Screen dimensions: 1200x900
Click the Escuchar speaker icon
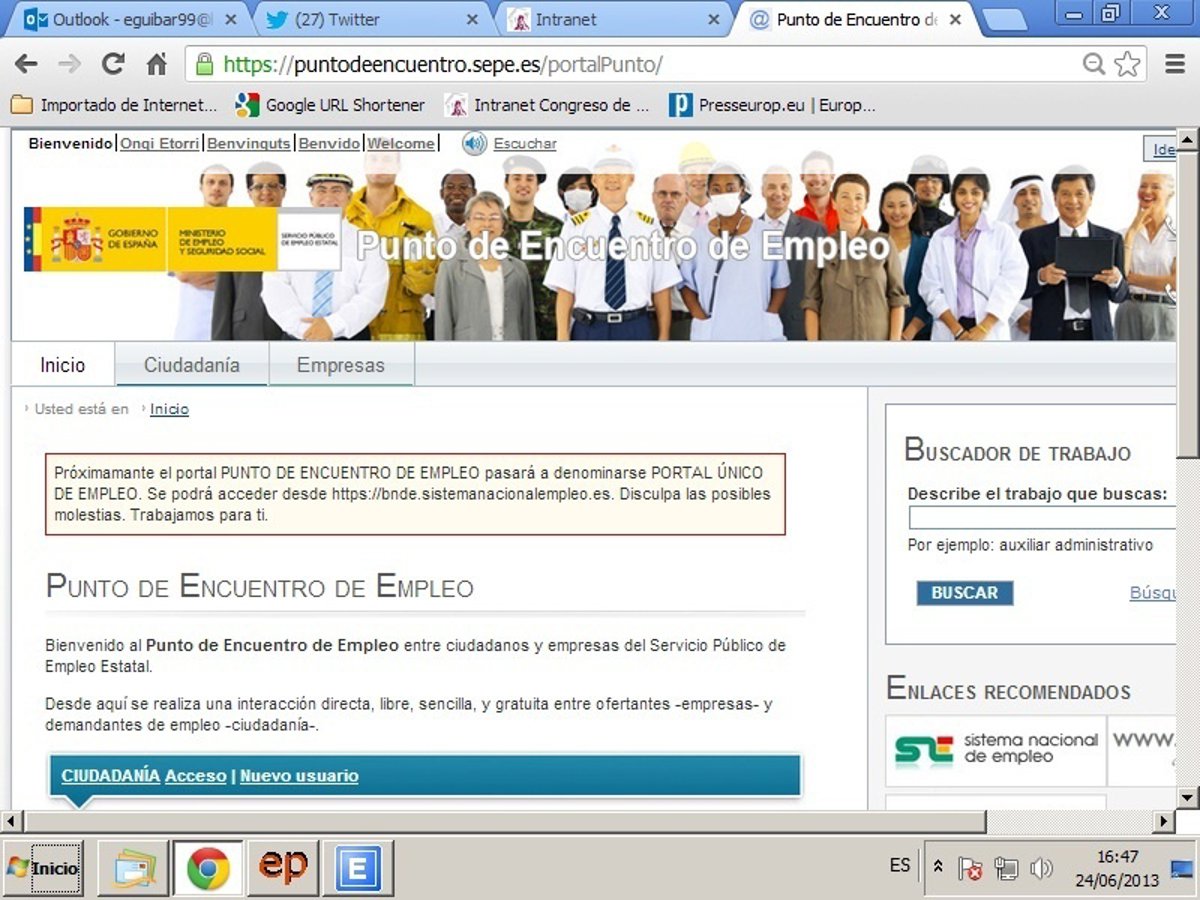coord(474,144)
